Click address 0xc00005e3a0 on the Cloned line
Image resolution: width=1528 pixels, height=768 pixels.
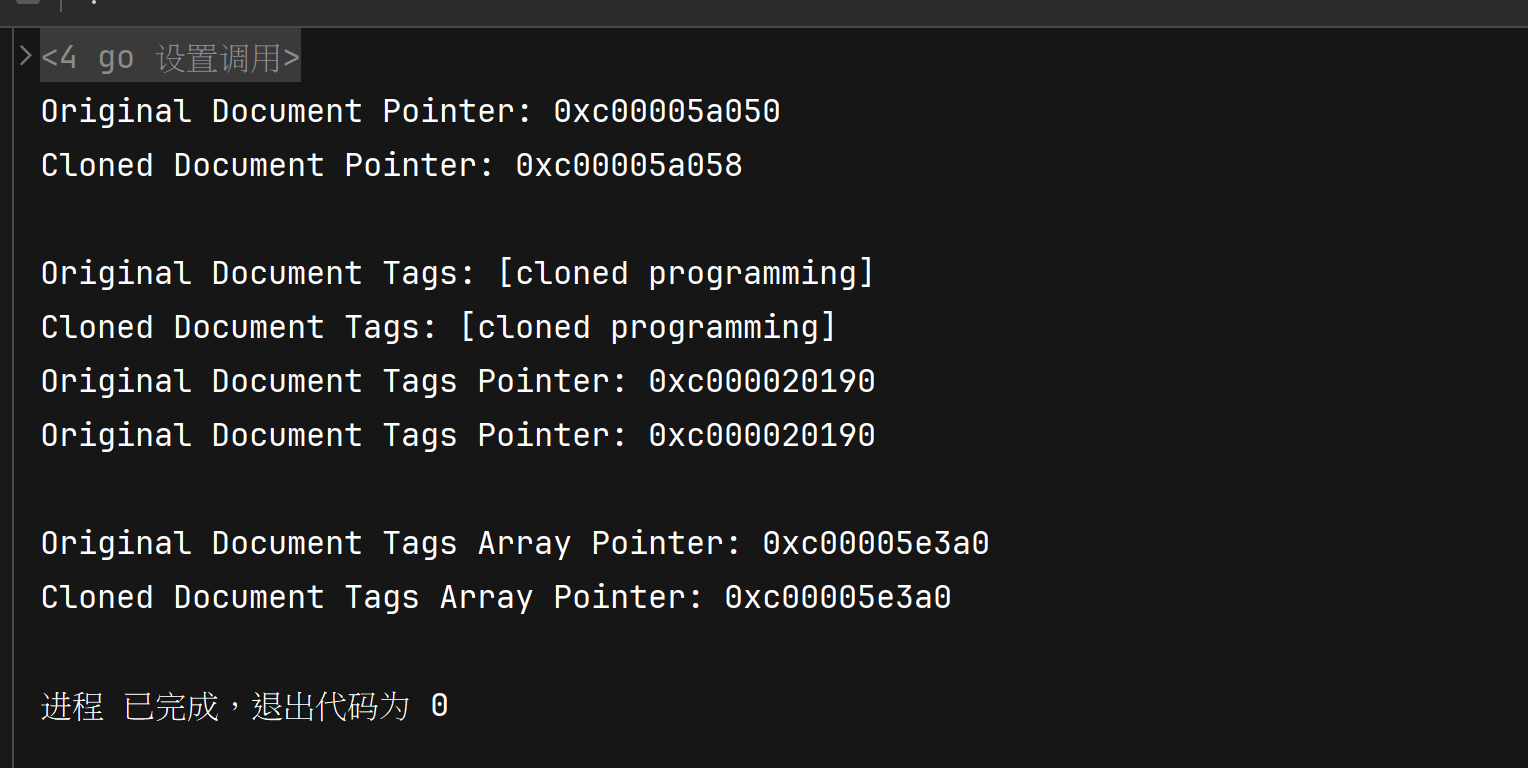[x=837, y=597]
